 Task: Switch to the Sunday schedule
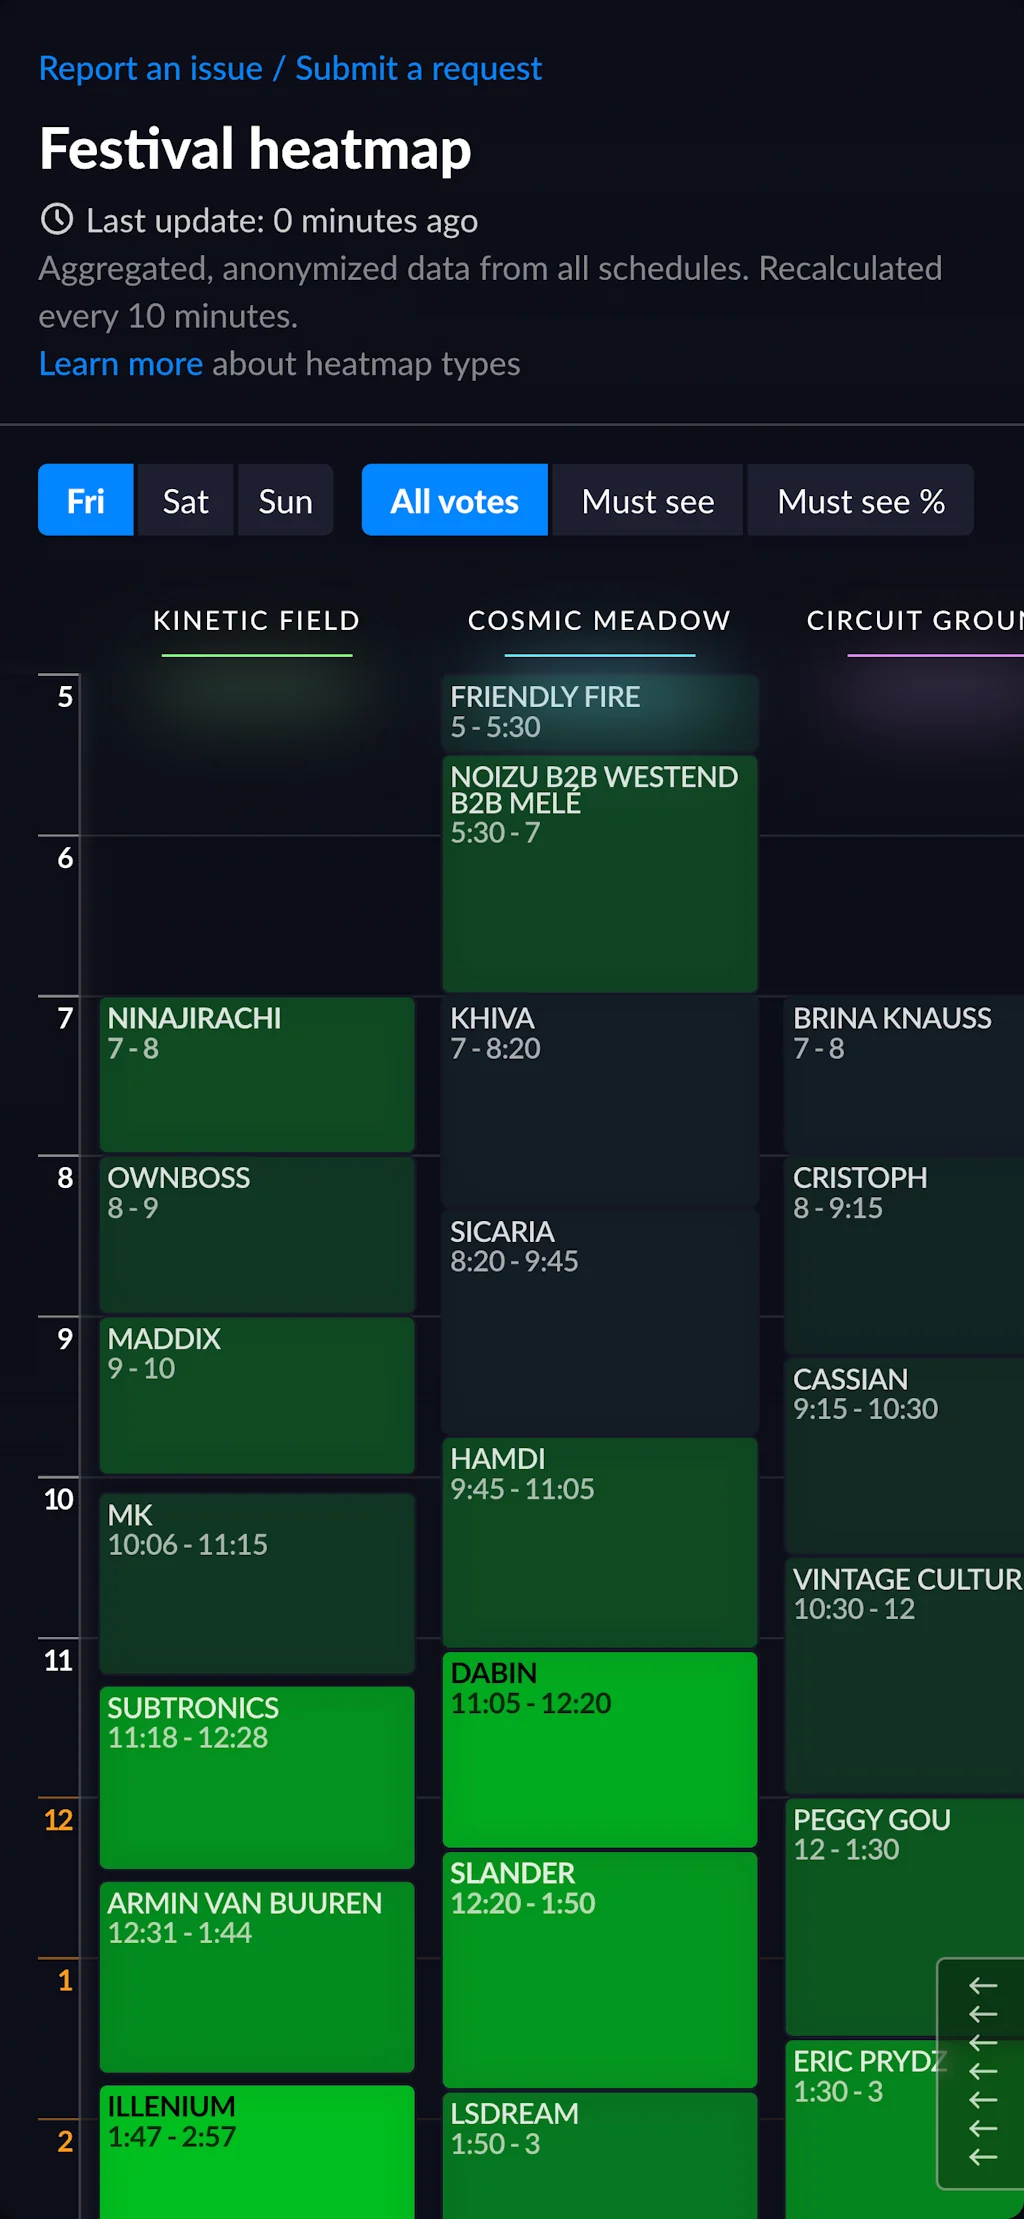[x=285, y=500]
